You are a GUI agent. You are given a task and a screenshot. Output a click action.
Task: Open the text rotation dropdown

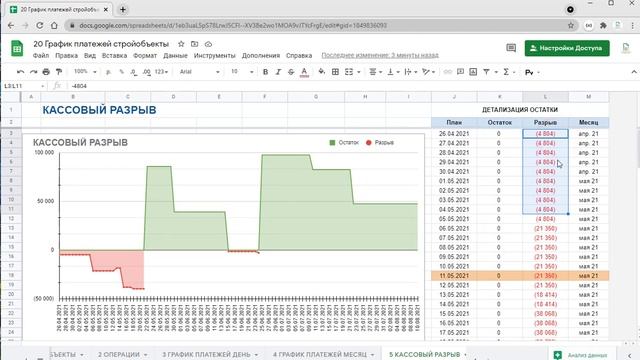(x=428, y=72)
